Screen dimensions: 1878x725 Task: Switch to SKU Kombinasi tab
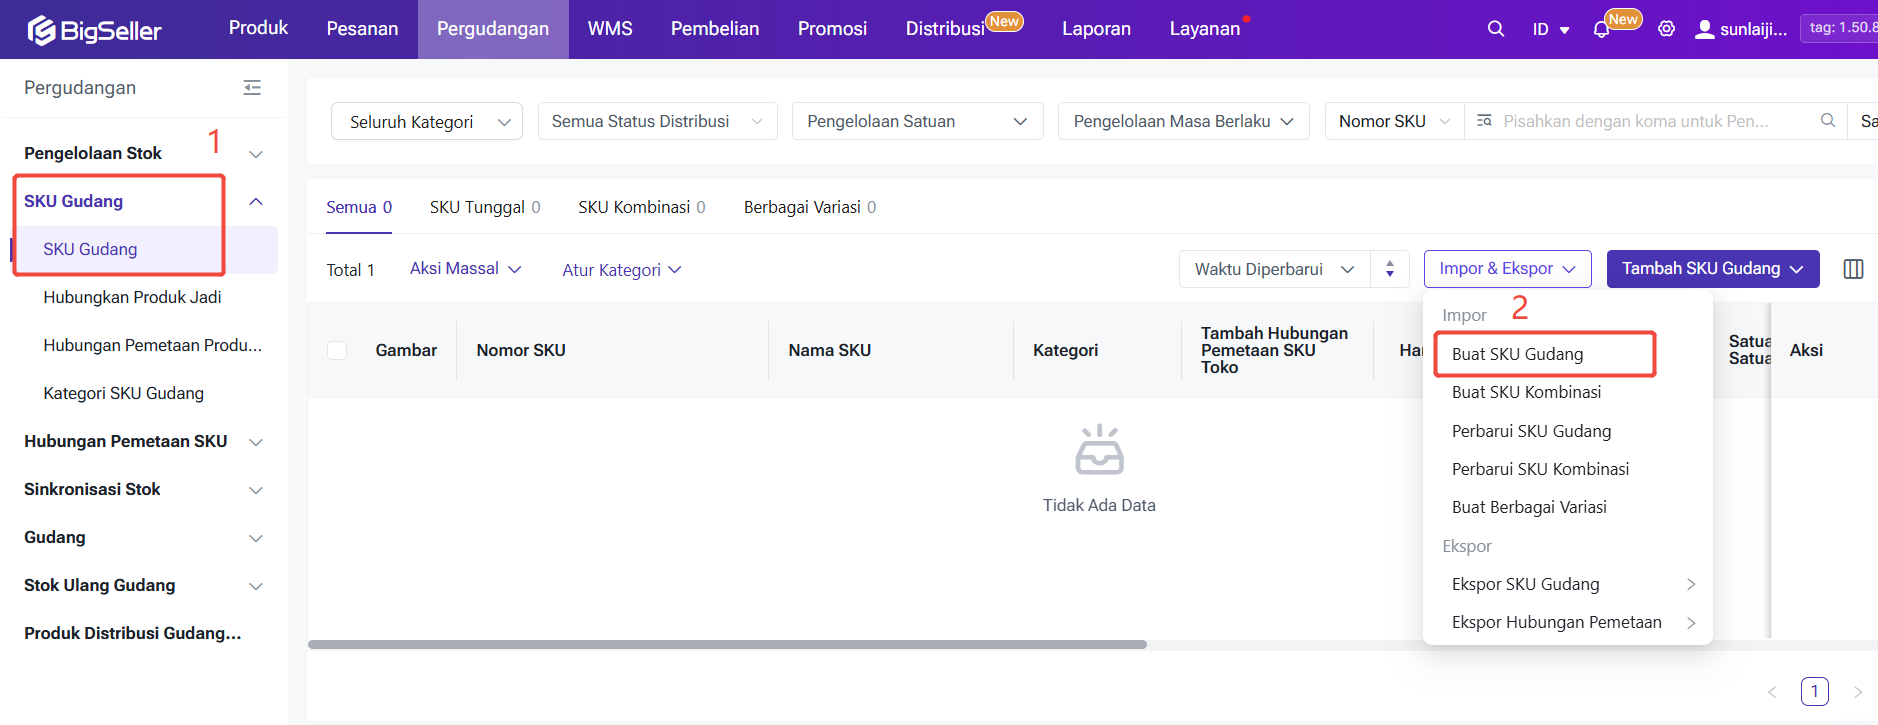pos(641,207)
